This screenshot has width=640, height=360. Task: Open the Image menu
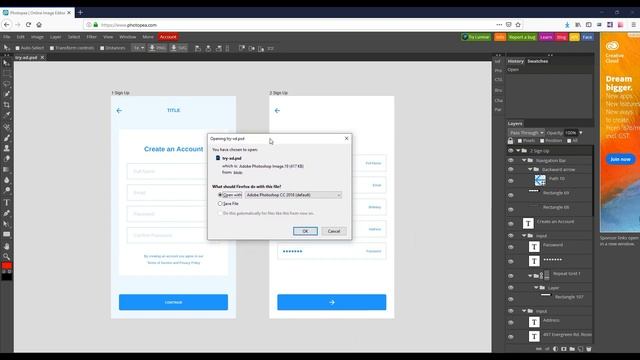37,37
